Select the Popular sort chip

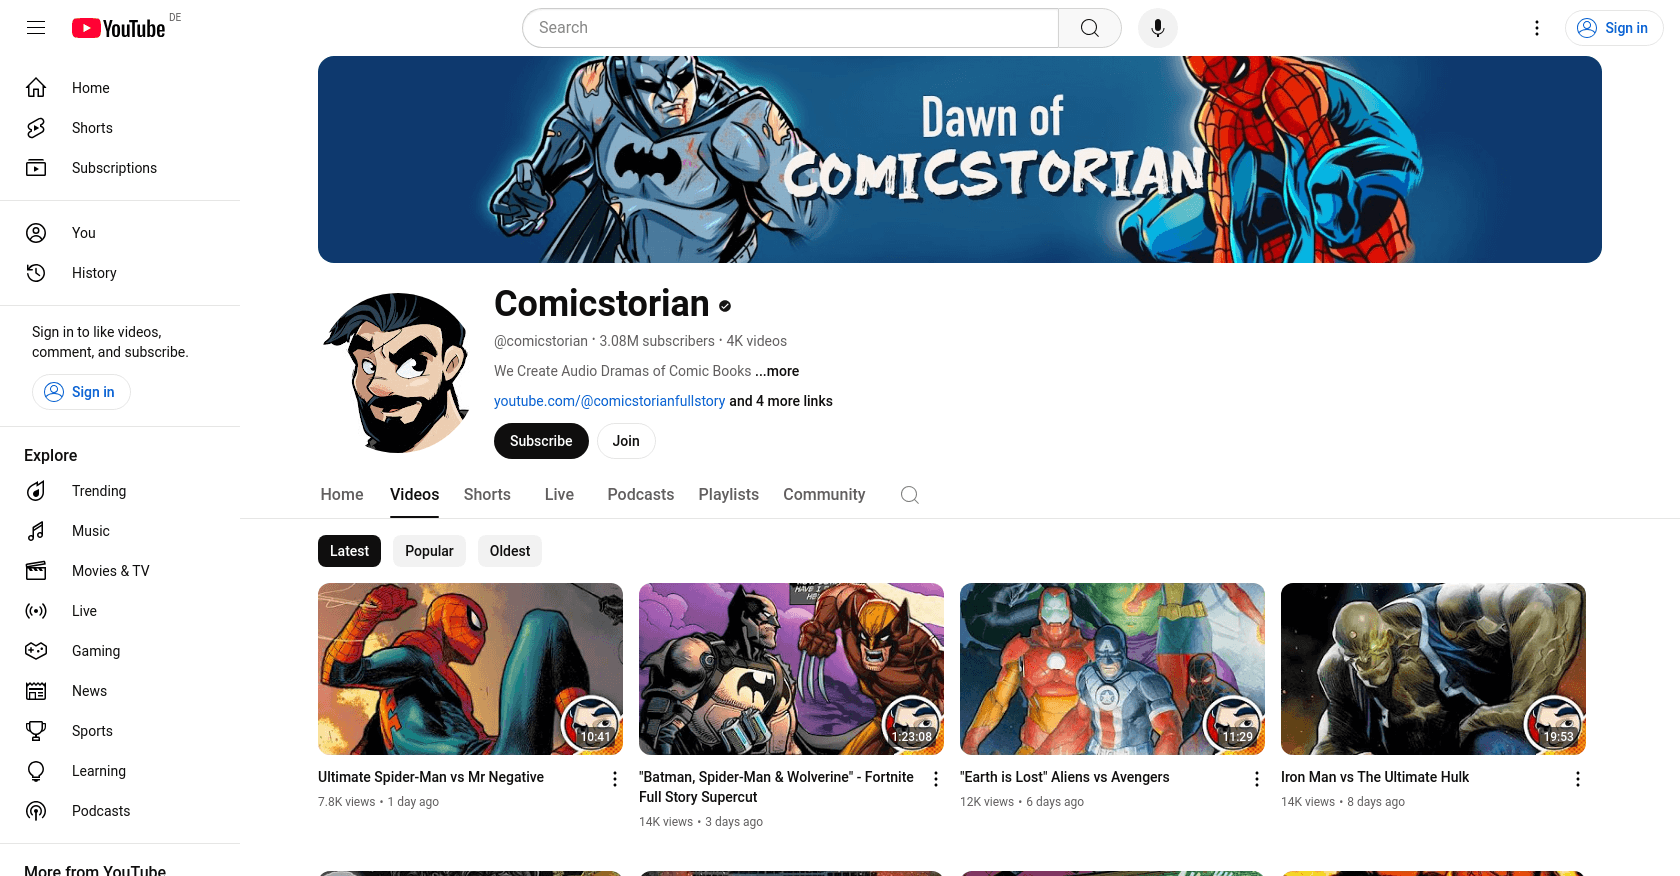429,551
